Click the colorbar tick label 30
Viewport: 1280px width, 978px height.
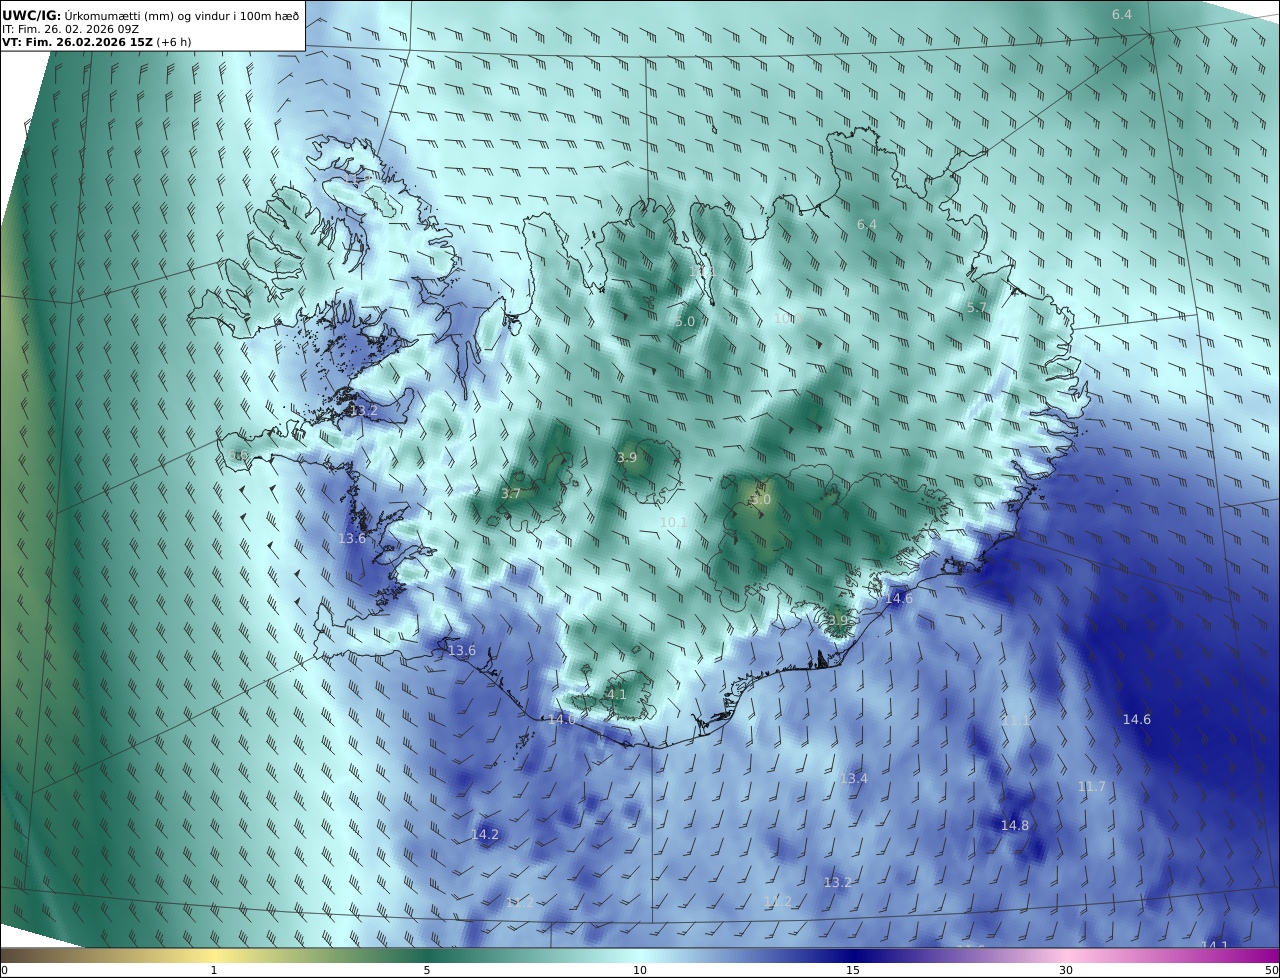coord(1066,970)
